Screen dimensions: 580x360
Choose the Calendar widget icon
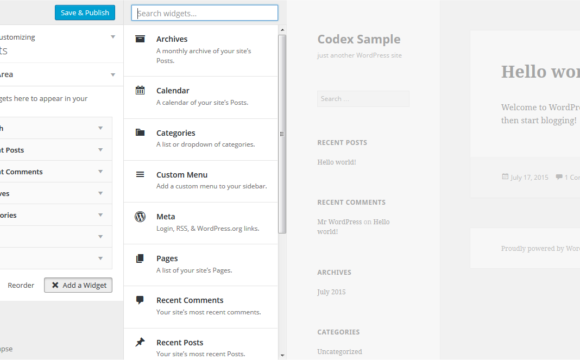pos(140,90)
